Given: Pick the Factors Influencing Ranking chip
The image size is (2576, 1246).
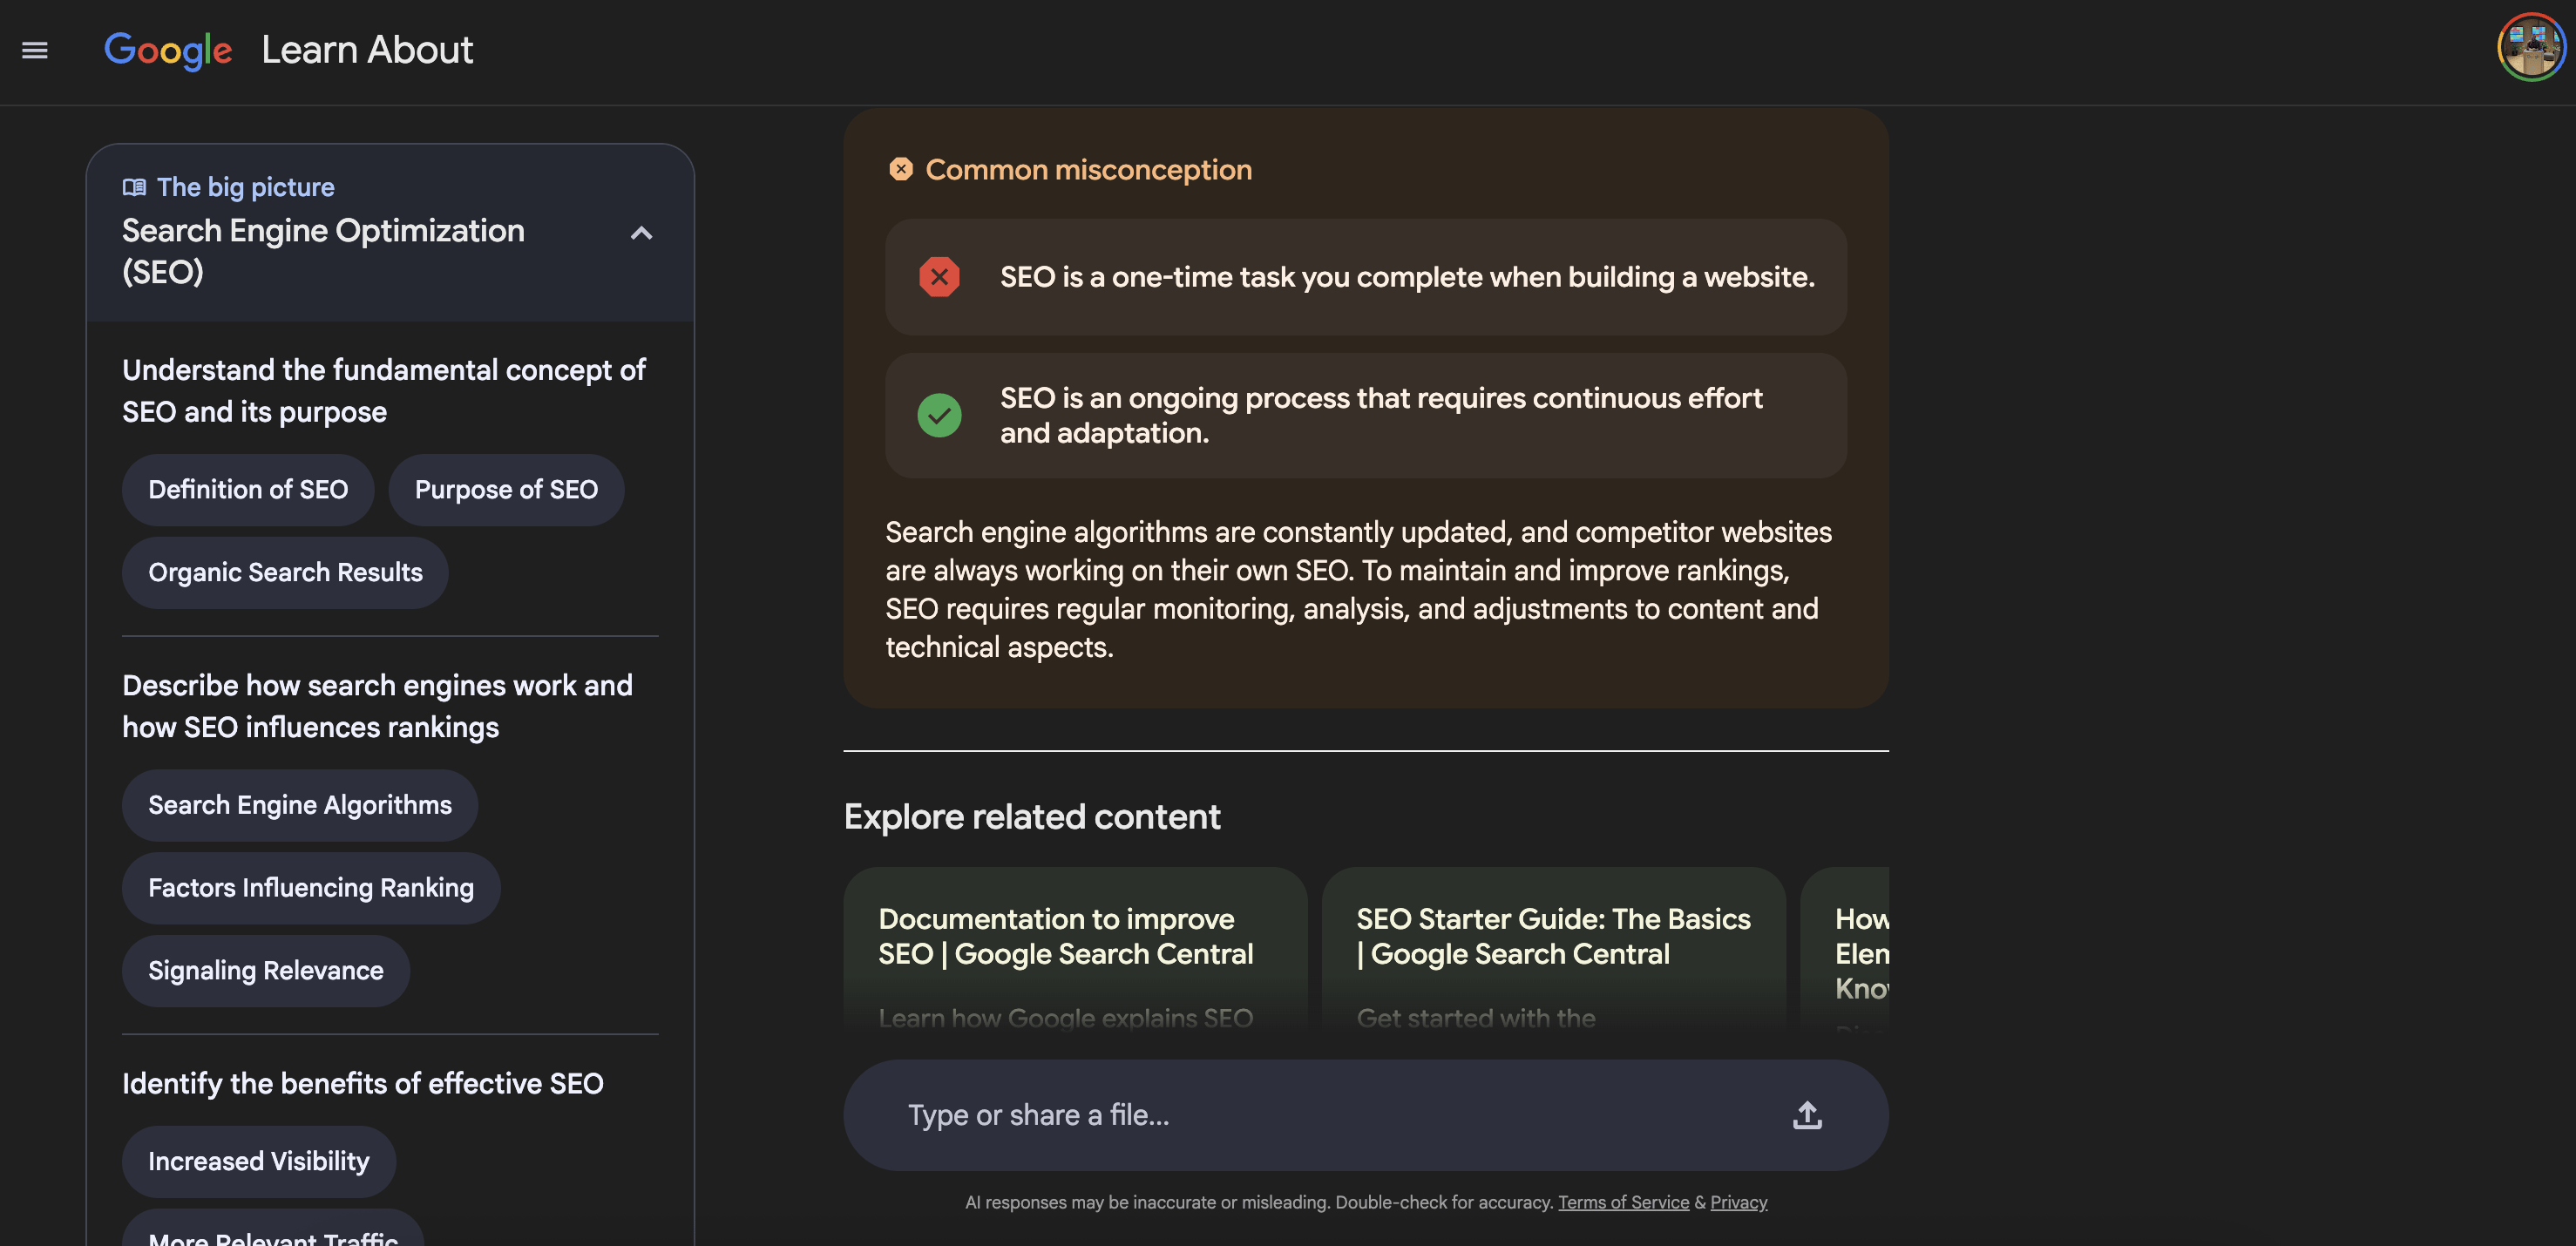Looking at the screenshot, I should (x=311, y=888).
